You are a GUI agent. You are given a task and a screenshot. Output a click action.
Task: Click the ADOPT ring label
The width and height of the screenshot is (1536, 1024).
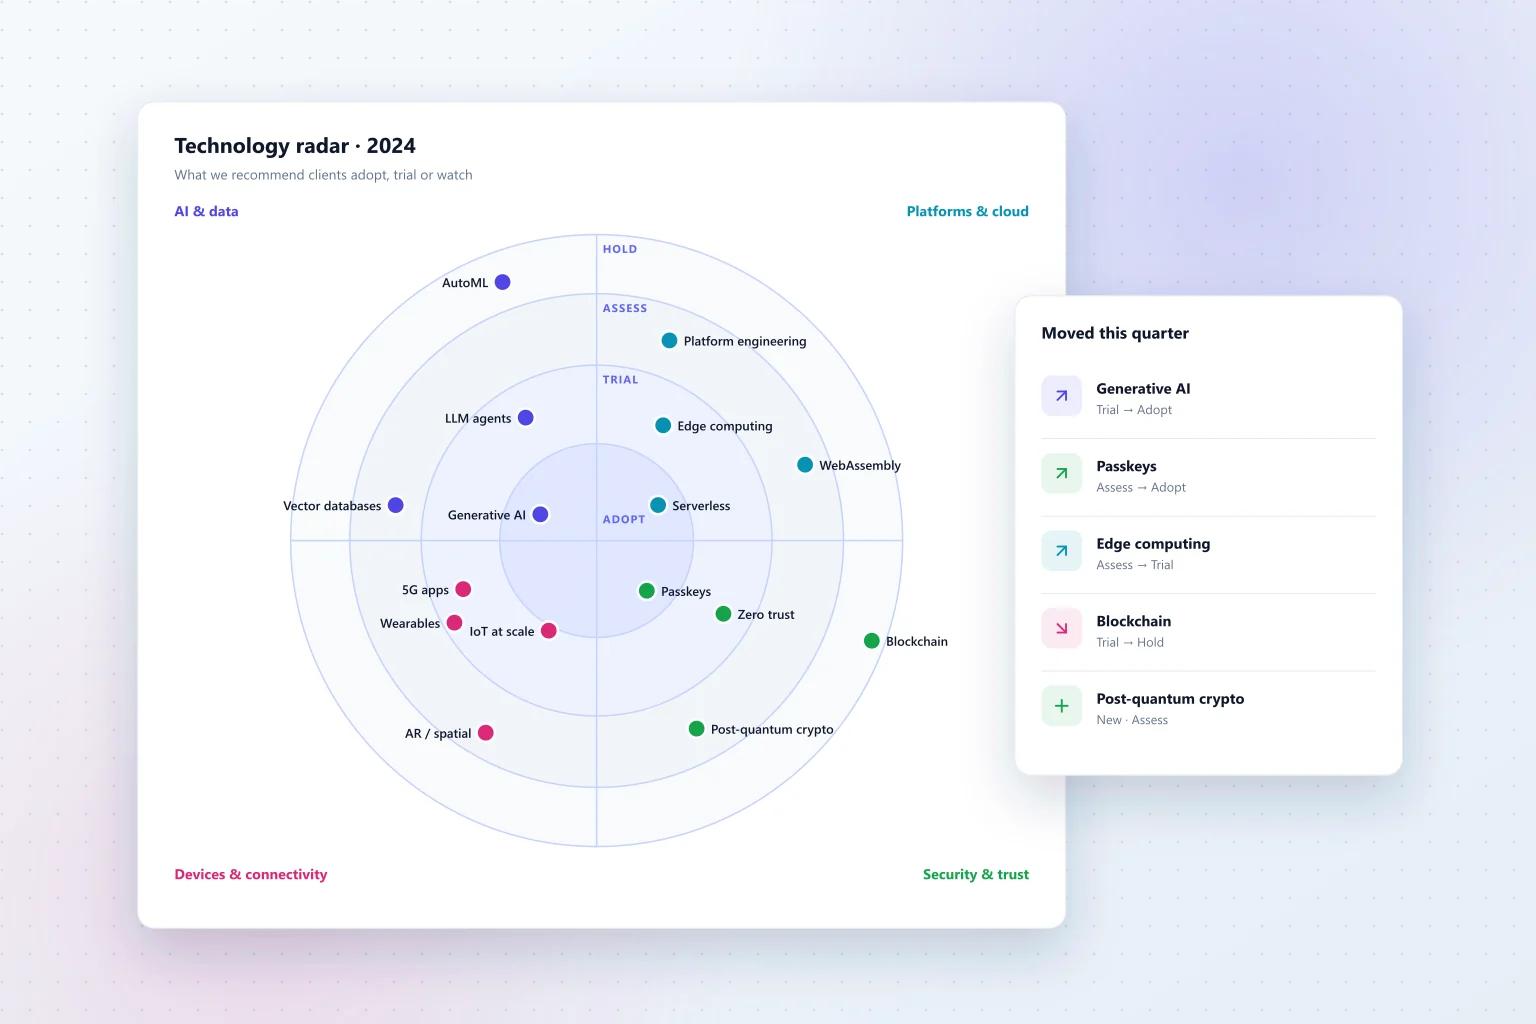[624, 519]
